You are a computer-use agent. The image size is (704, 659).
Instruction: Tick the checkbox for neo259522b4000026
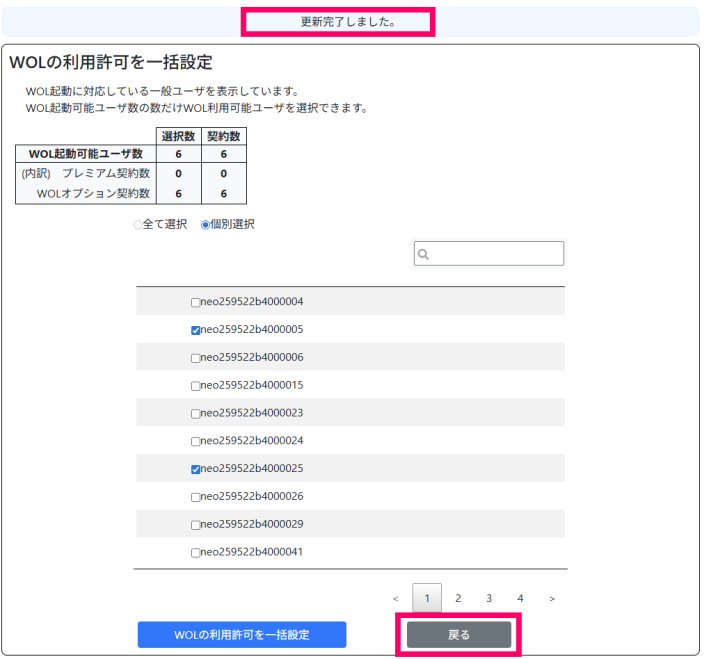tap(195, 497)
